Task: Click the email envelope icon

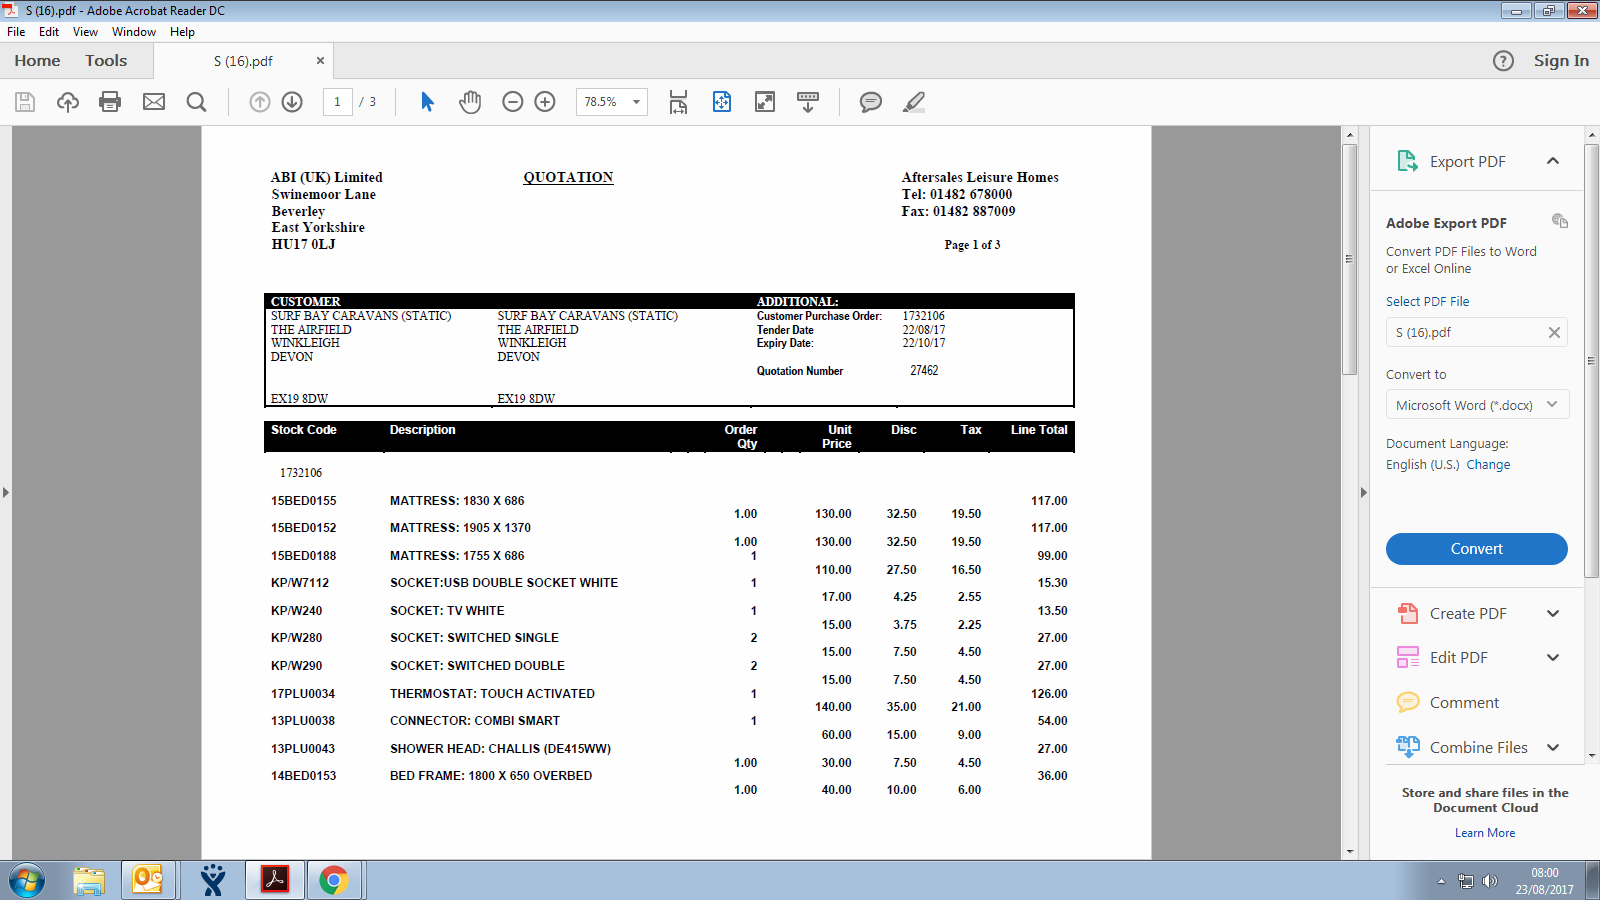Action: tap(154, 102)
